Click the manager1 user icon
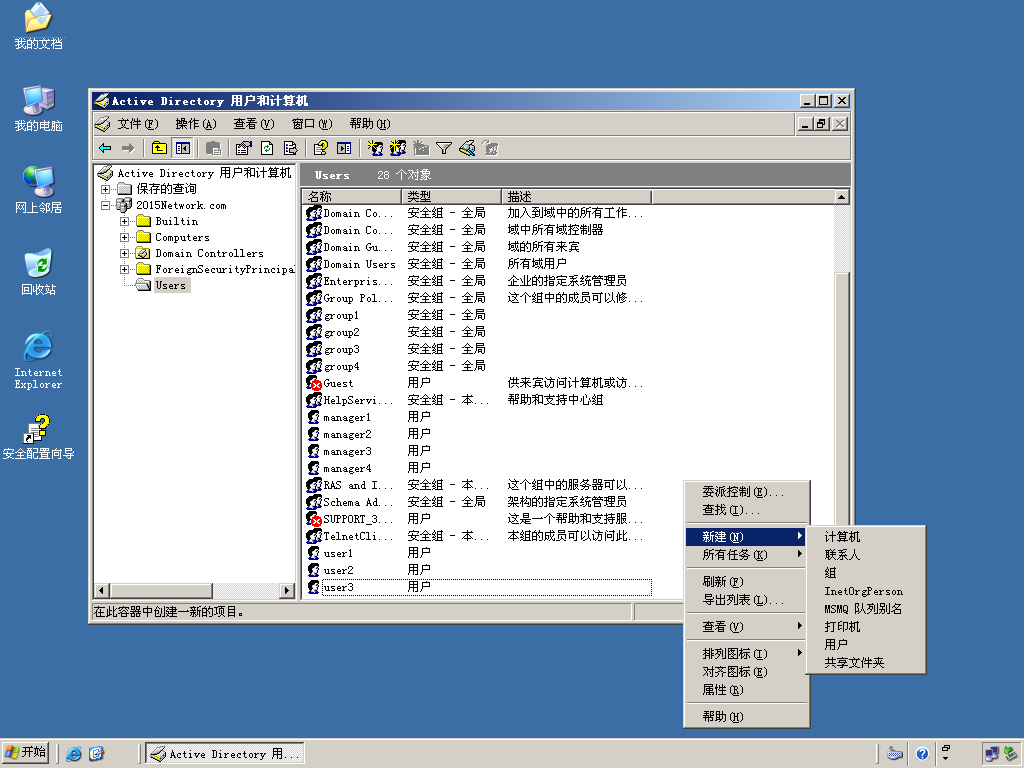Viewport: 1024px width, 768px height. click(x=313, y=417)
